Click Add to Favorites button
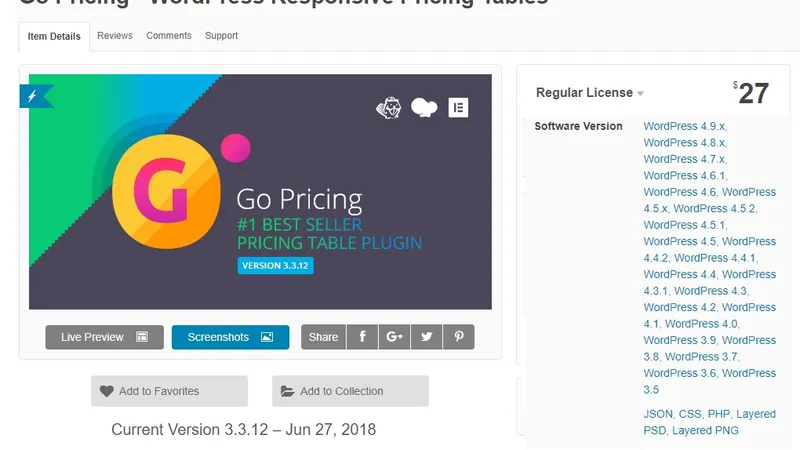 [169, 391]
